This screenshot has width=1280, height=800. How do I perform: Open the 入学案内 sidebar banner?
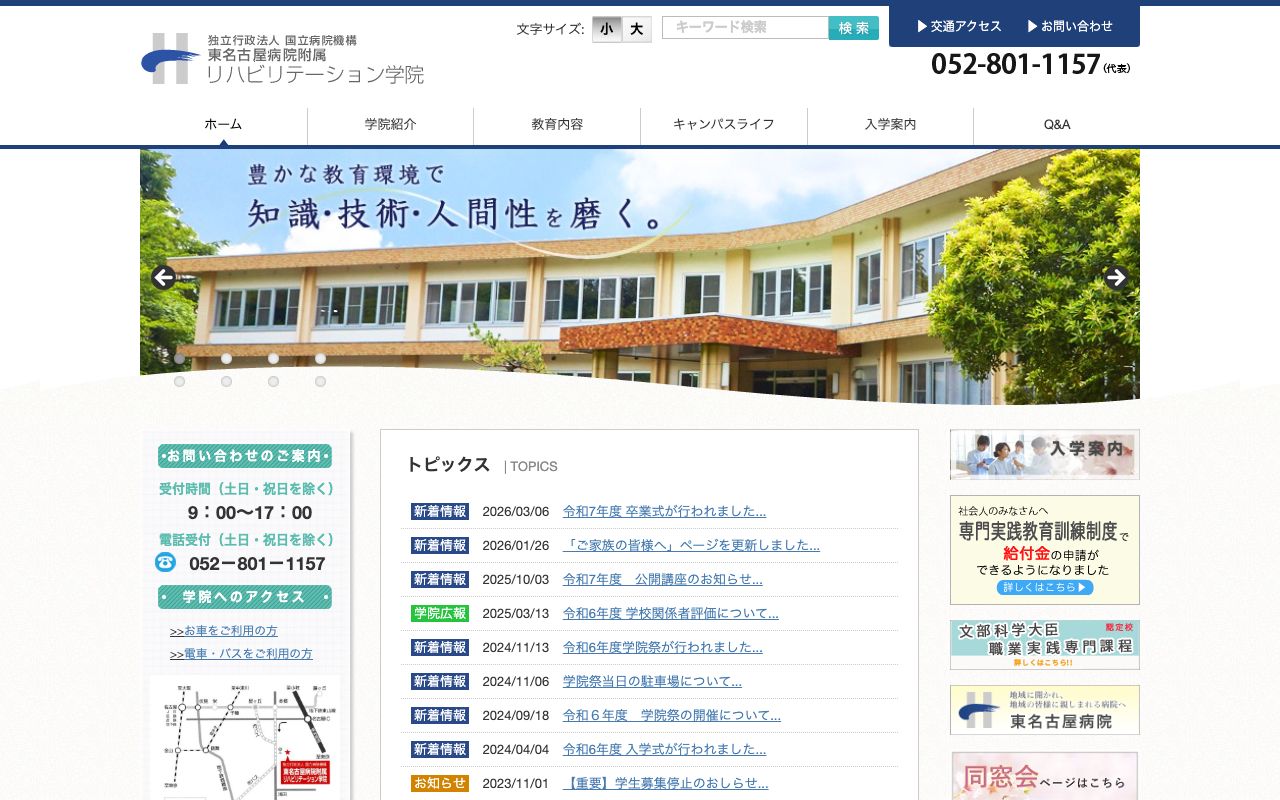pyautogui.click(x=1044, y=455)
